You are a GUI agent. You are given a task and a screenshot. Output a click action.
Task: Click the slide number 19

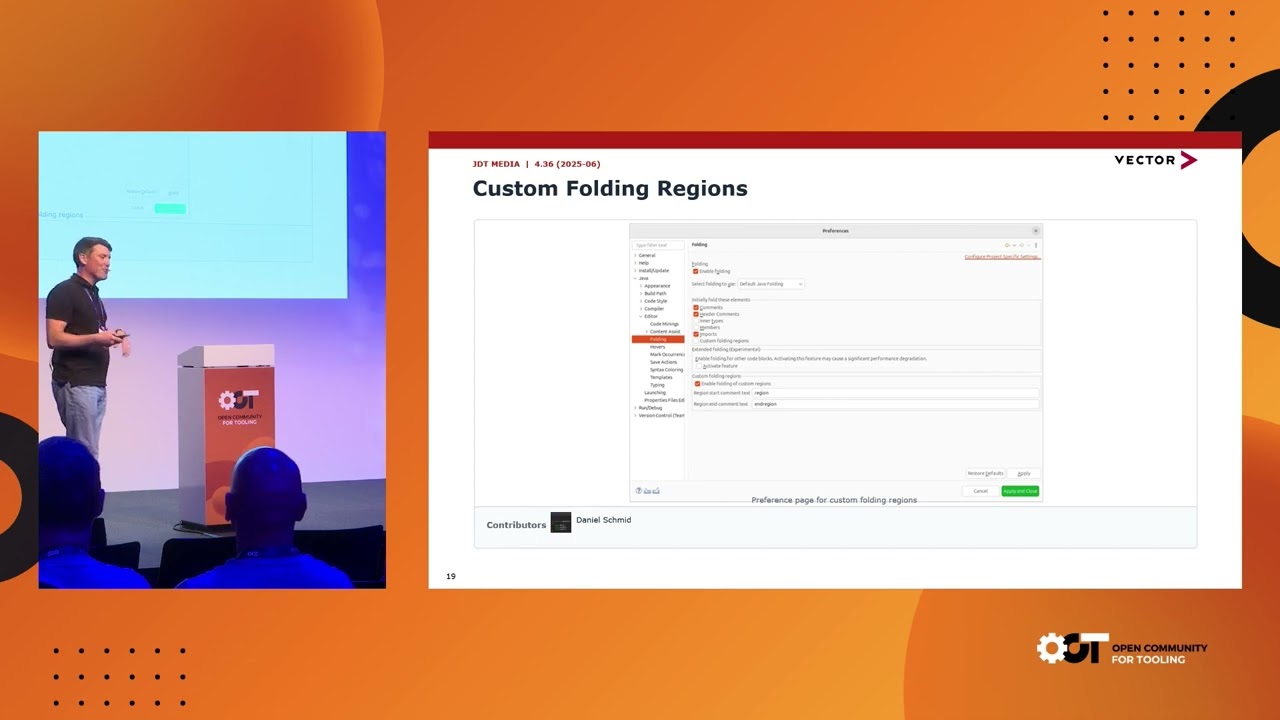point(451,576)
